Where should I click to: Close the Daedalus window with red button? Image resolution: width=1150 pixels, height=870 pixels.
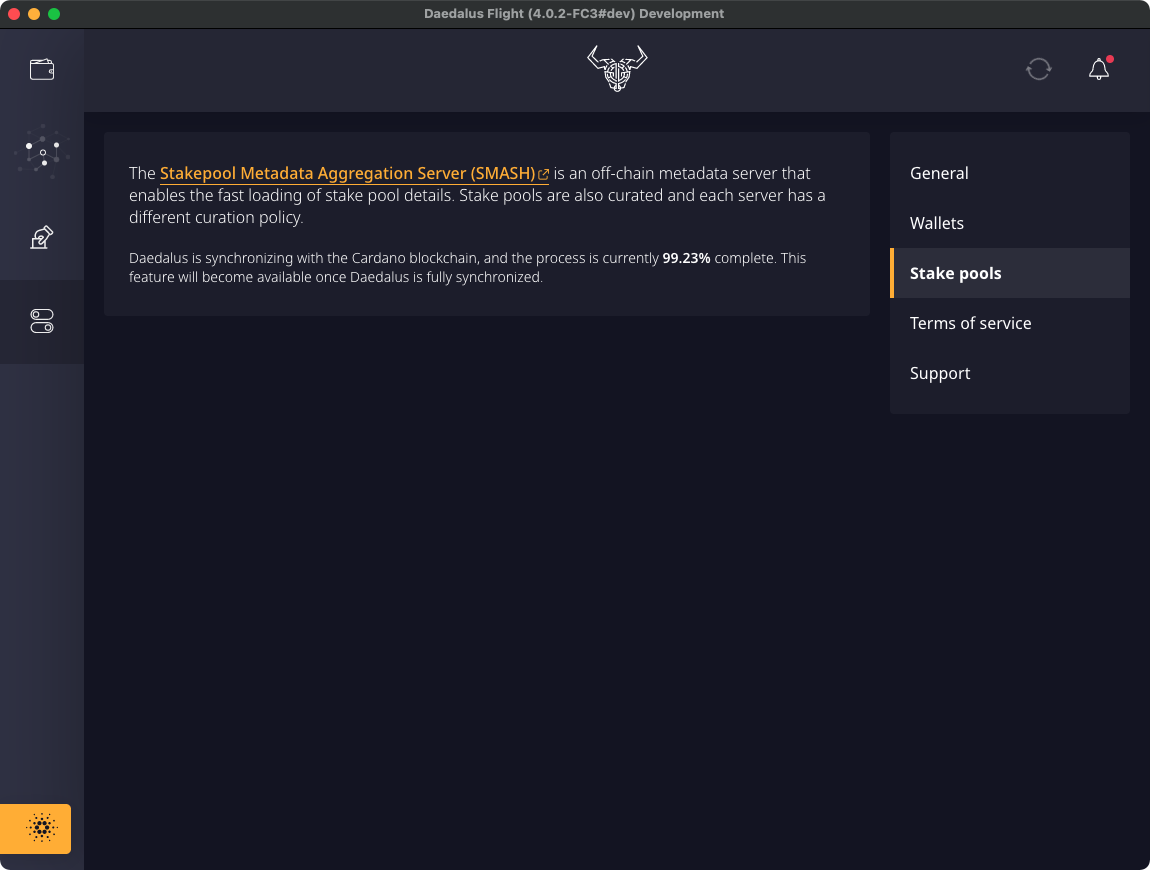14,14
